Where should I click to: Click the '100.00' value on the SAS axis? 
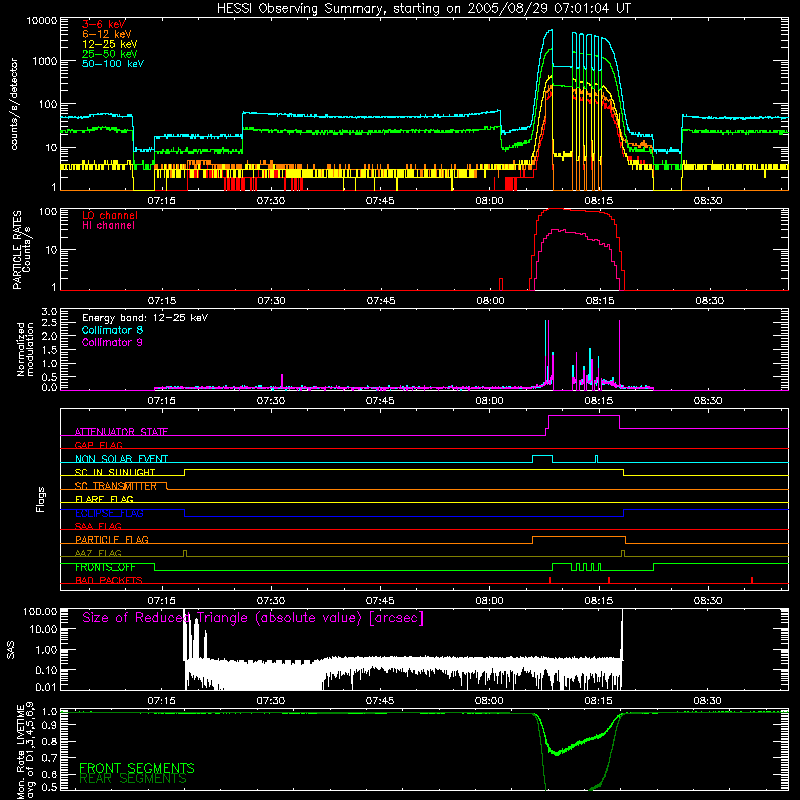tap(40, 611)
